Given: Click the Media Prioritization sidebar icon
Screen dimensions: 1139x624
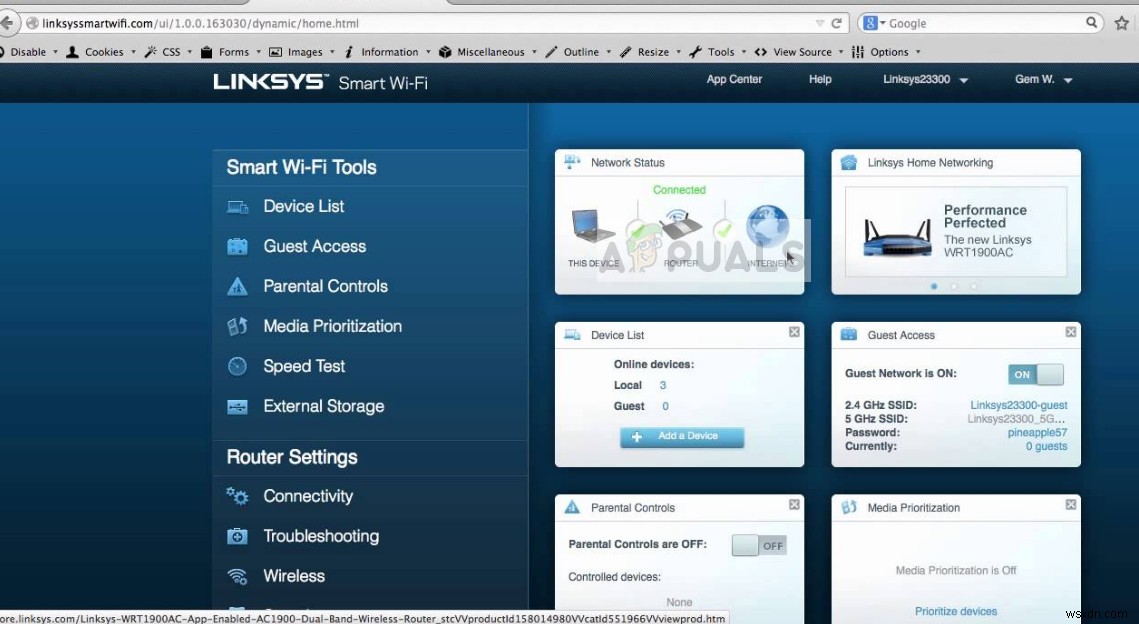Looking at the screenshot, I should pyautogui.click(x=238, y=326).
